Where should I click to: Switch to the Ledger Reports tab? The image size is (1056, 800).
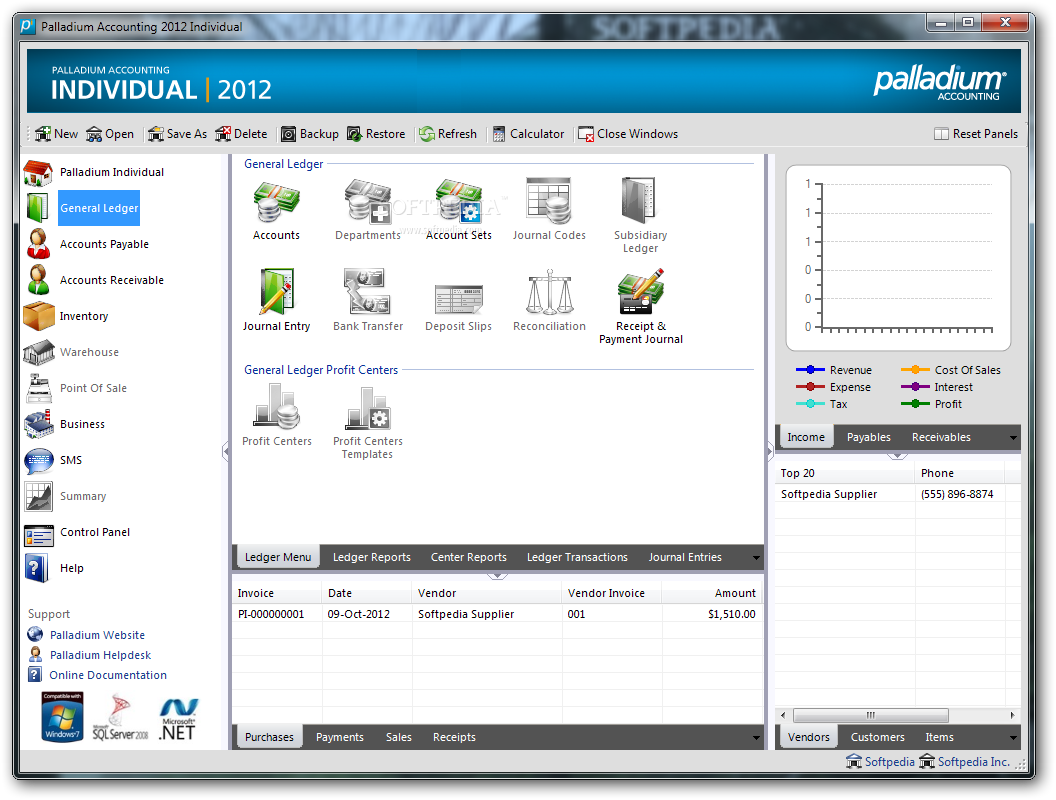[372, 558]
